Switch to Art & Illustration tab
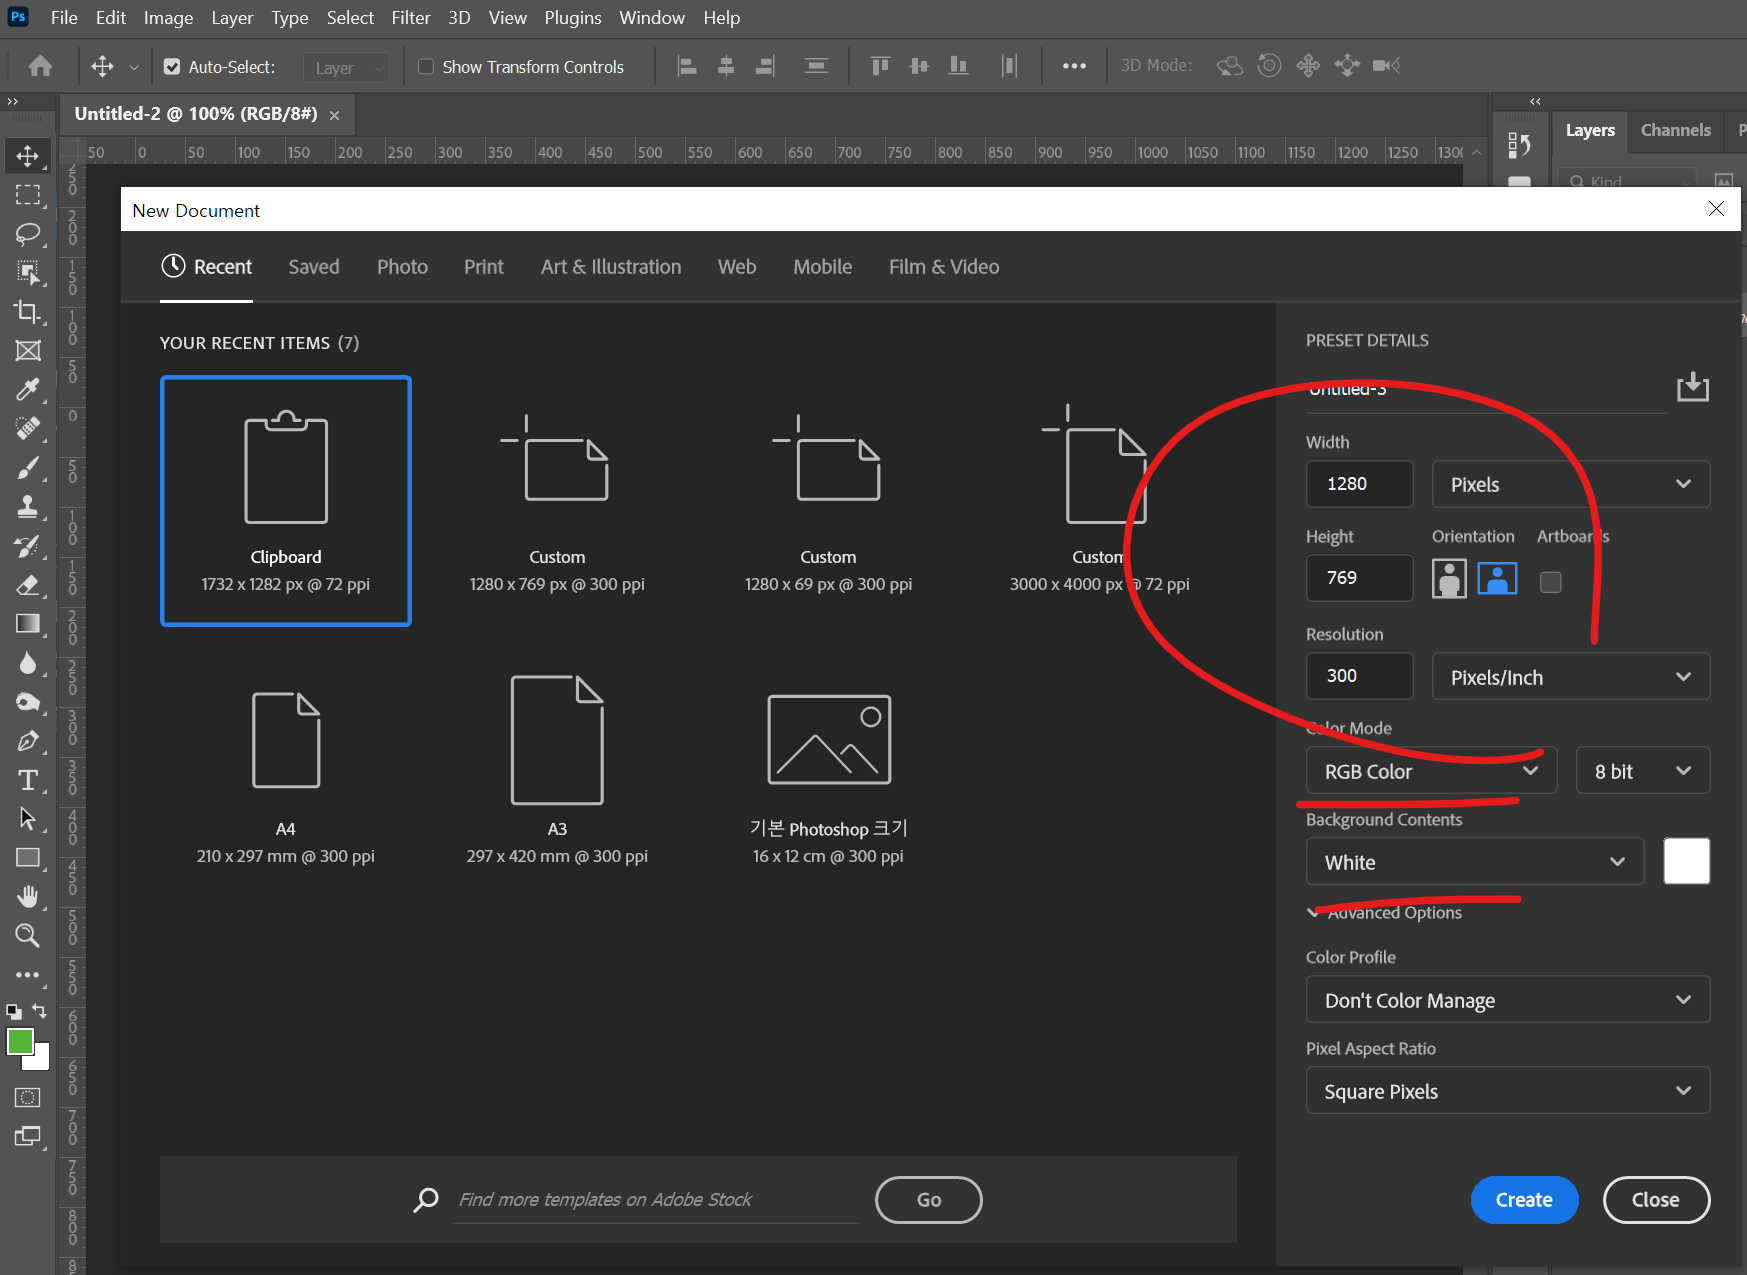1747x1275 pixels. [x=611, y=267]
